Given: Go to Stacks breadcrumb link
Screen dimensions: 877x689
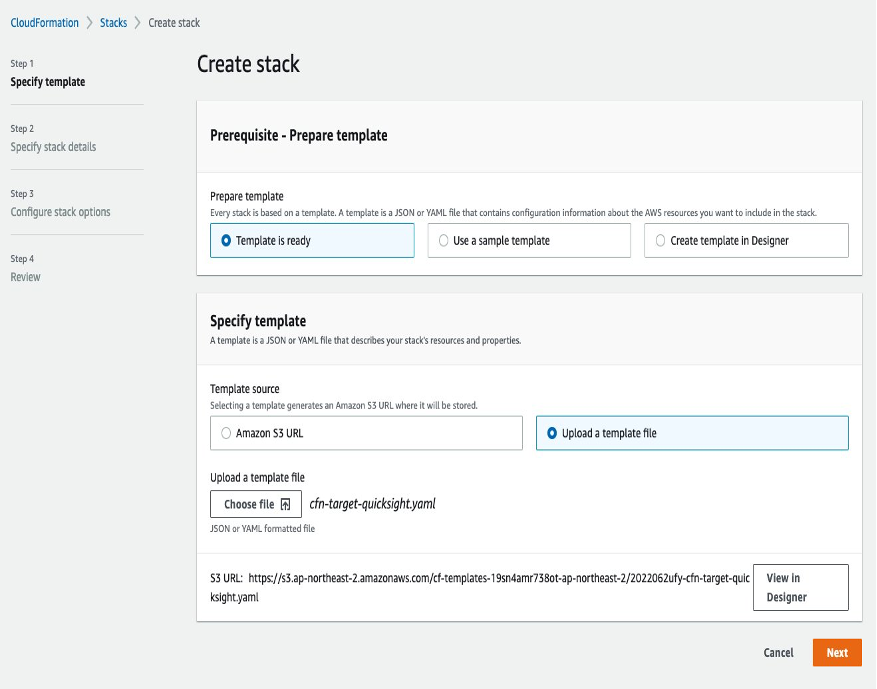Looking at the screenshot, I should (113, 23).
